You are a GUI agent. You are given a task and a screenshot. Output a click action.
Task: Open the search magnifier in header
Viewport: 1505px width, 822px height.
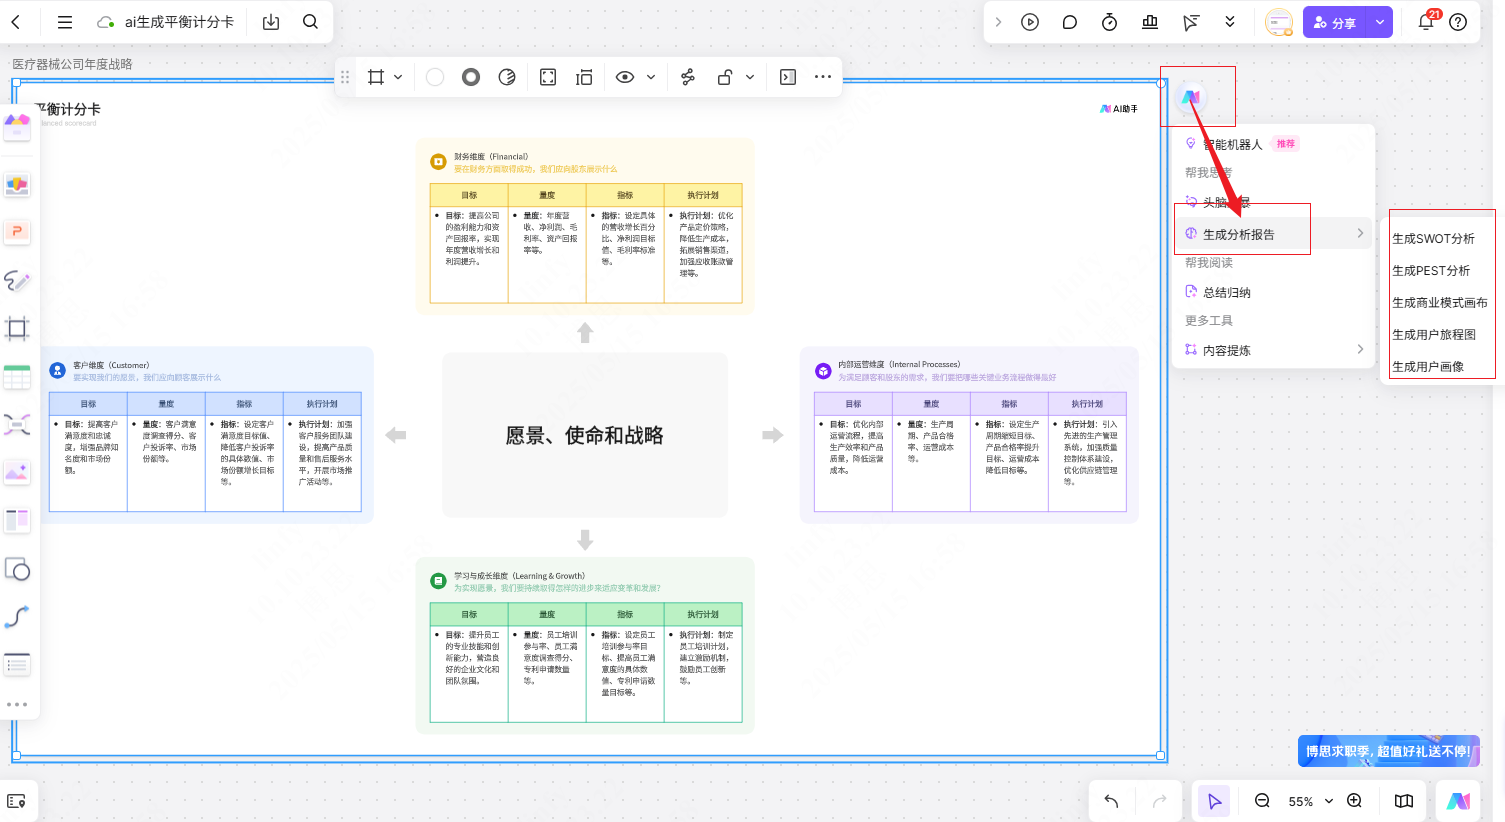311,21
